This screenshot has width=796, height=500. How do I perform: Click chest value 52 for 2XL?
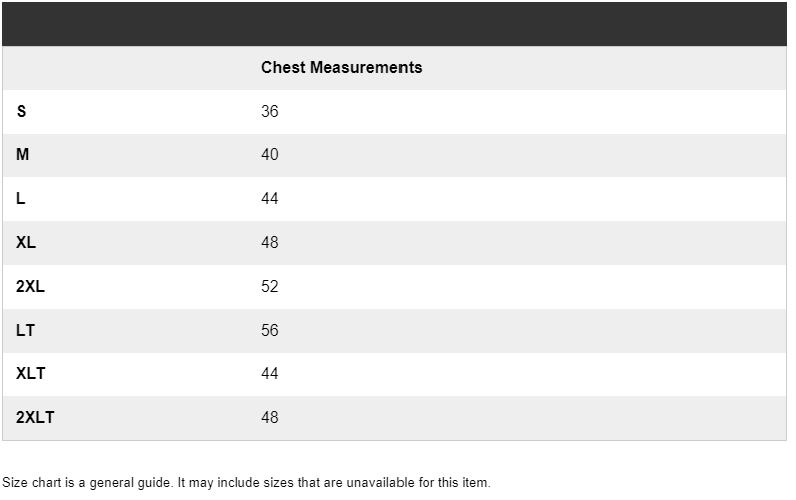point(270,286)
